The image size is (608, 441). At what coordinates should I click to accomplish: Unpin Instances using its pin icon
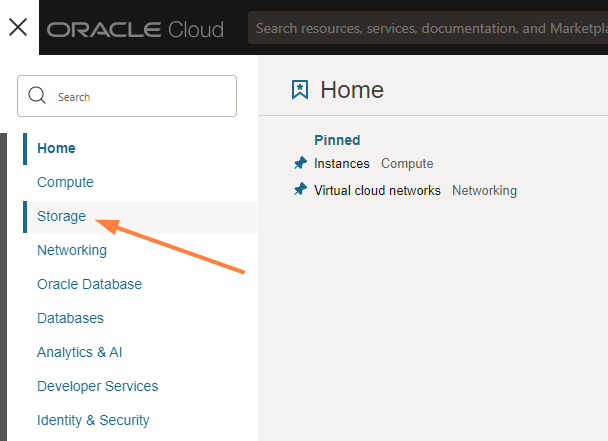[300, 164]
